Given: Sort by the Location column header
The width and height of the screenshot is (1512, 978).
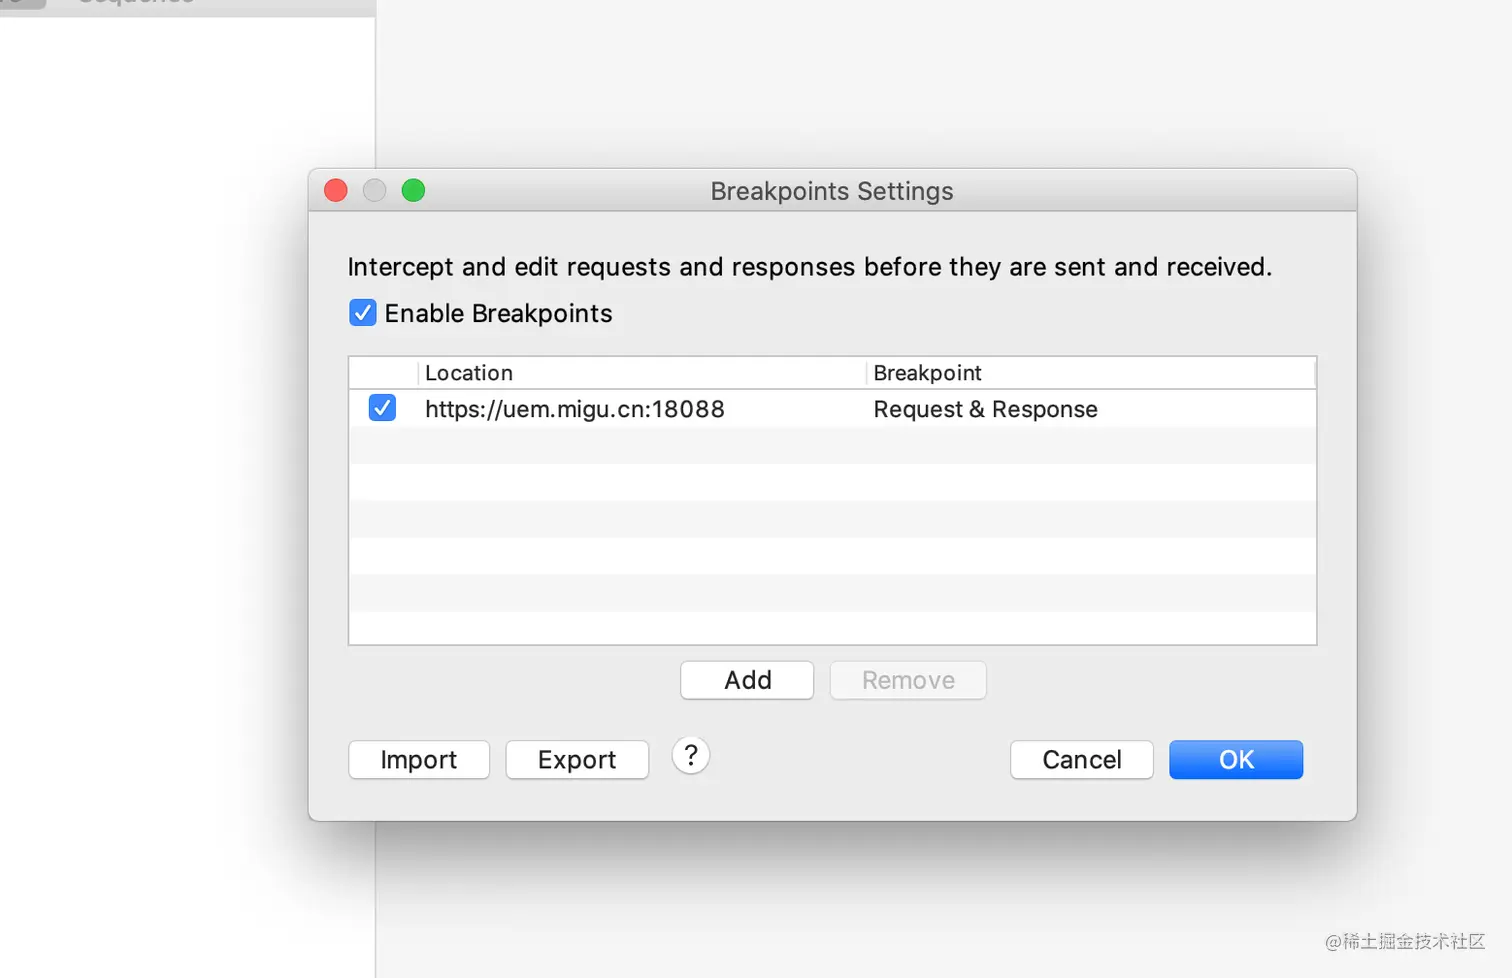Looking at the screenshot, I should point(642,373).
